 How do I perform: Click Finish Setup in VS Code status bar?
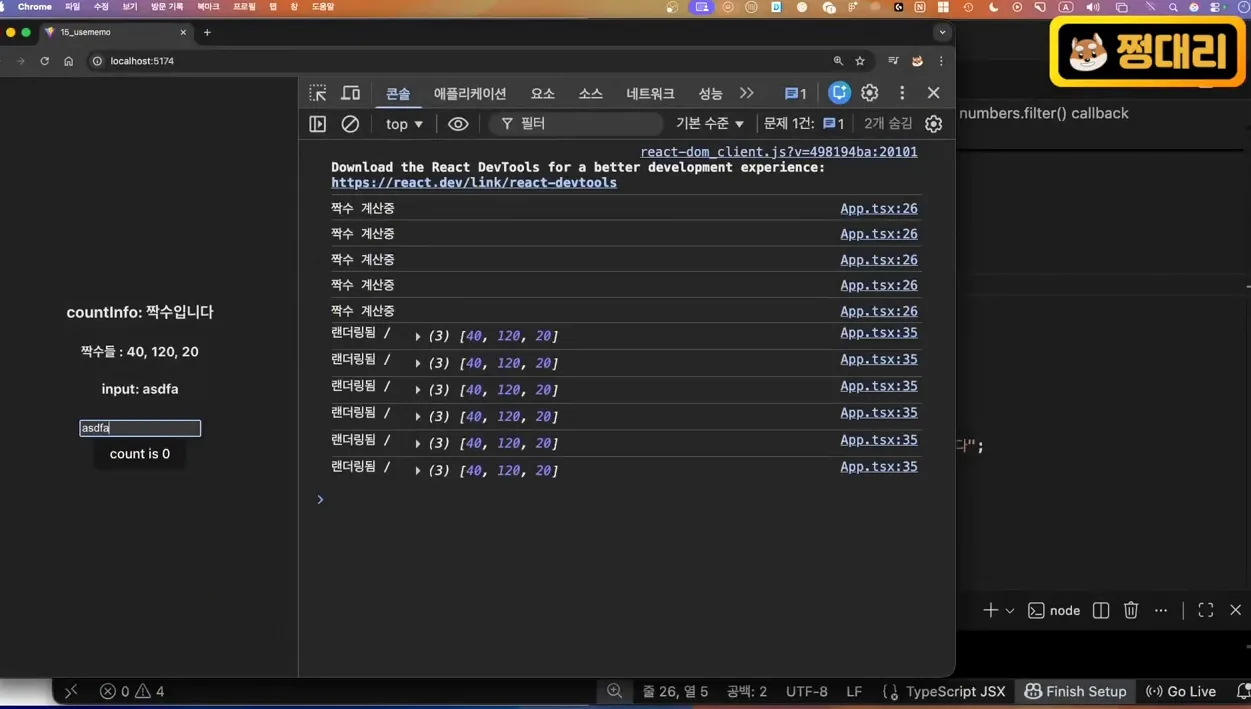(1075, 691)
